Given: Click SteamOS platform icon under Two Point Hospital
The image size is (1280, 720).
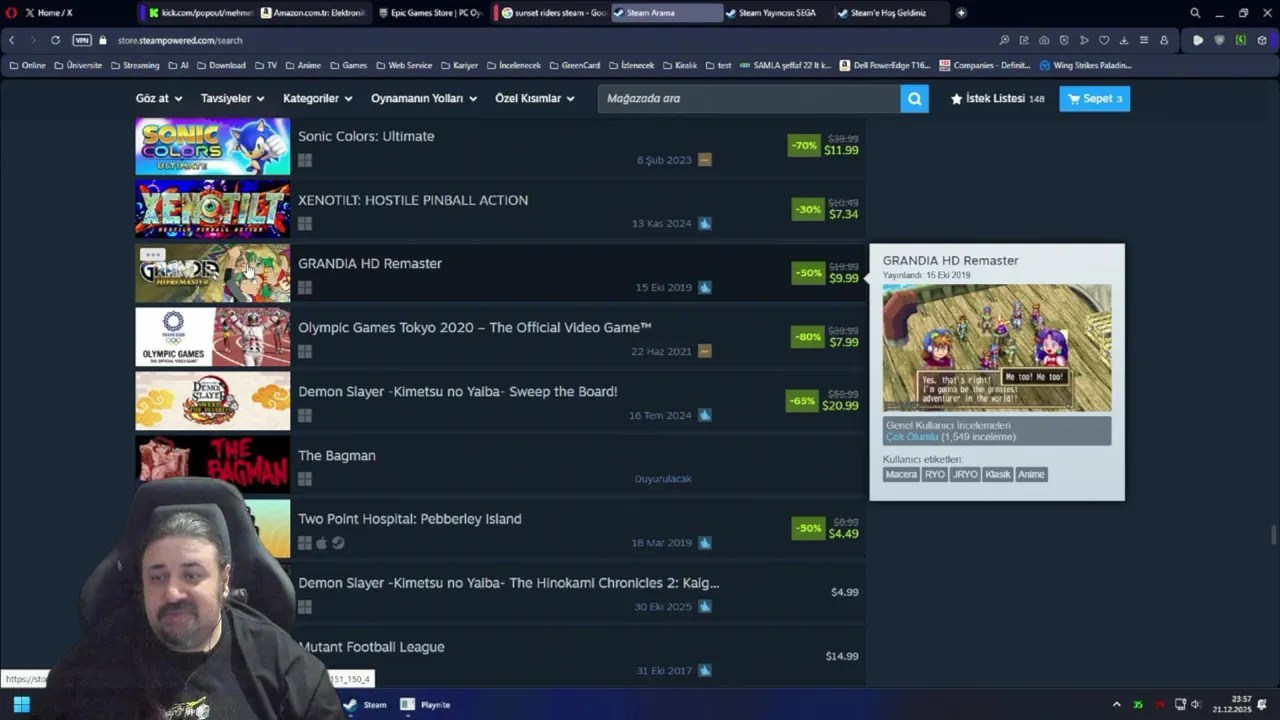Looking at the screenshot, I should coord(338,543).
